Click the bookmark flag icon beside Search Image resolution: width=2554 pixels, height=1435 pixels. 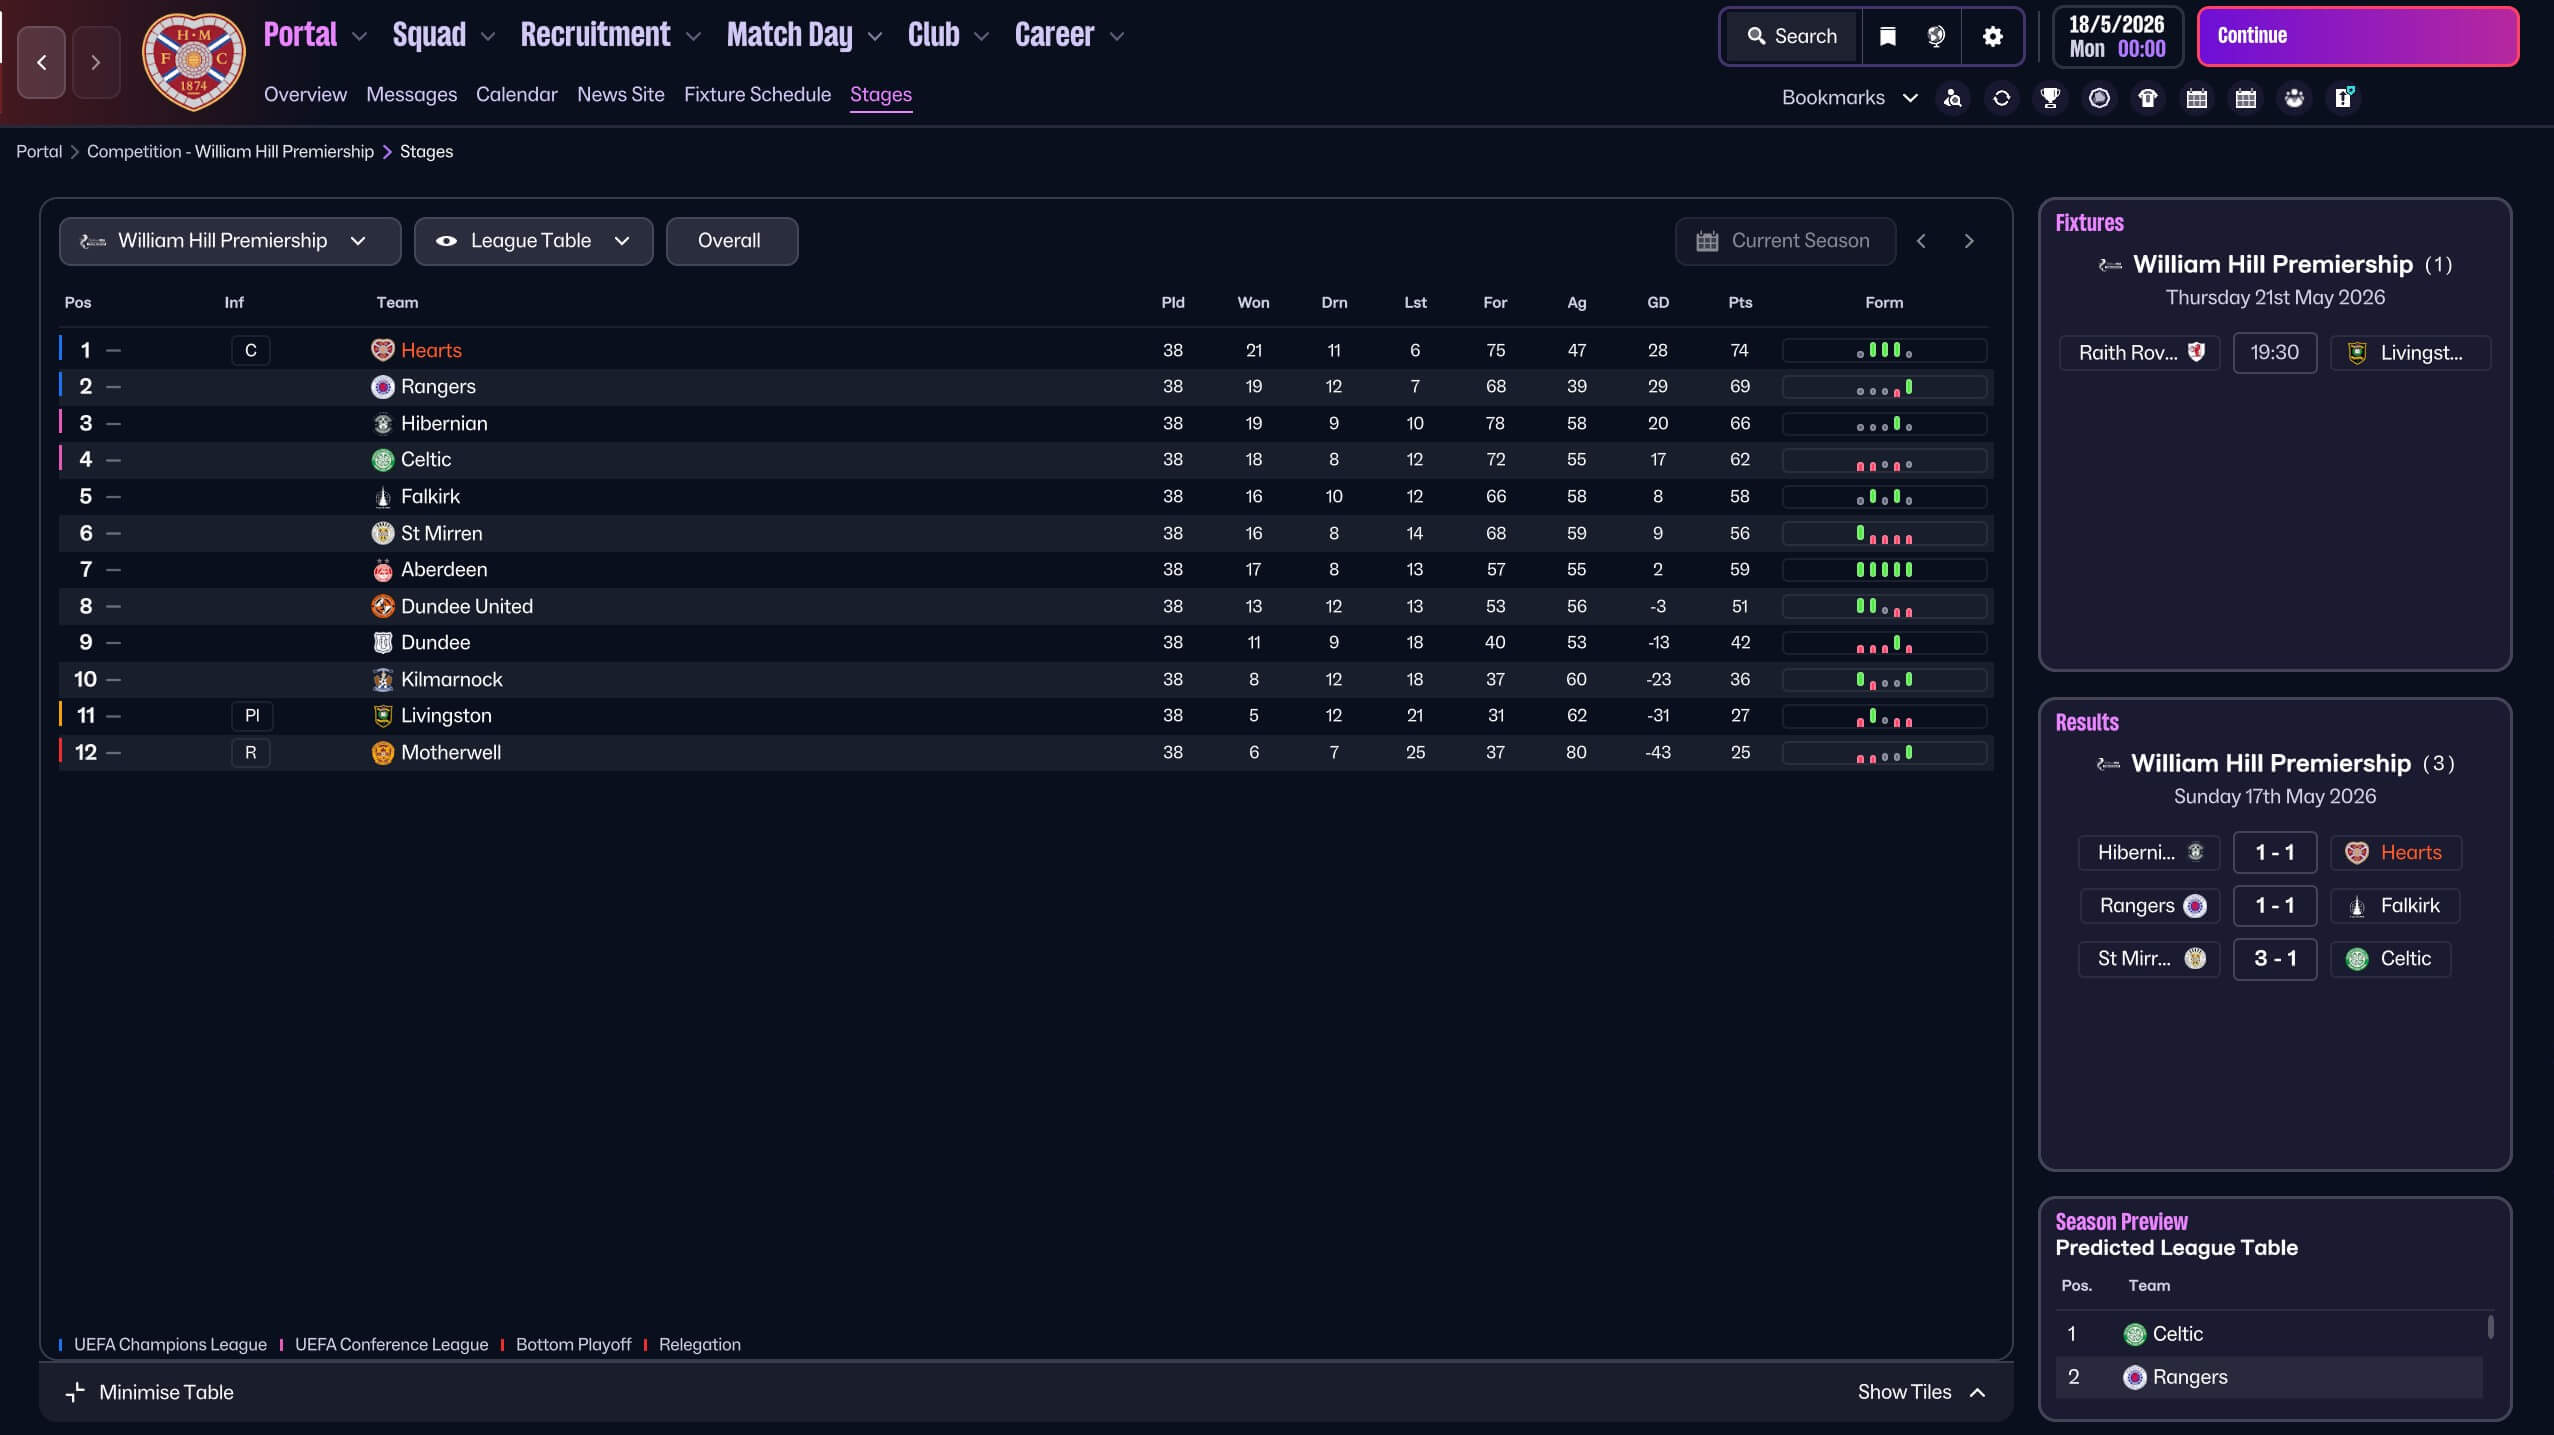coord(1887,36)
